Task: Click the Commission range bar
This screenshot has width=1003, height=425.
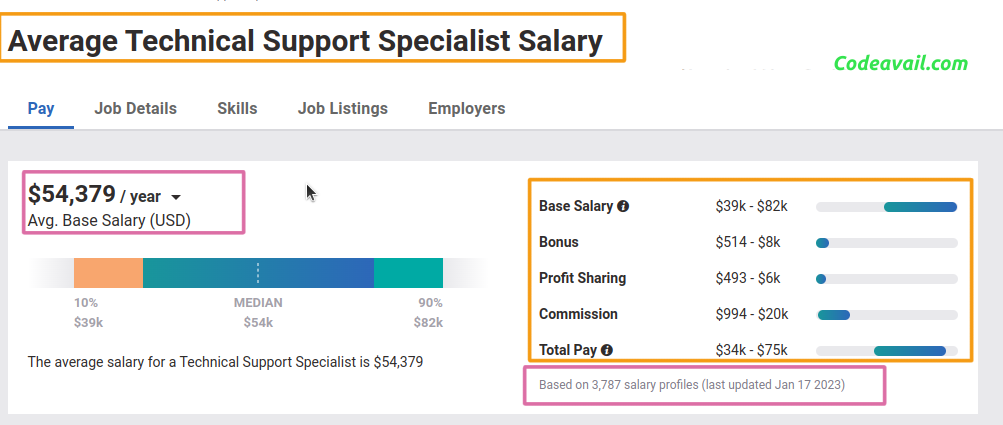Action: pos(887,315)
